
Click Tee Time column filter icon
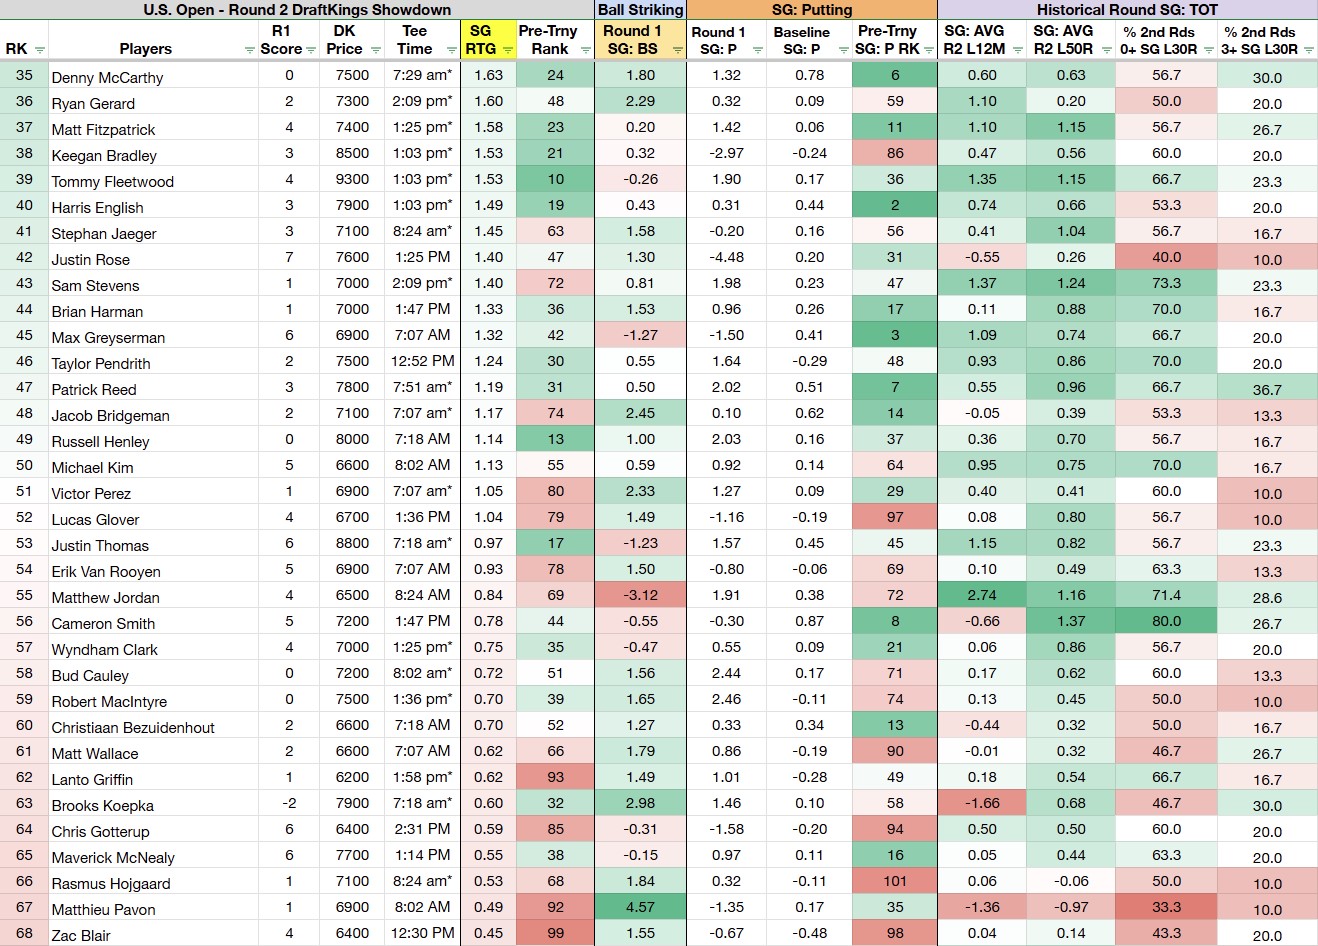coord(446,50)
